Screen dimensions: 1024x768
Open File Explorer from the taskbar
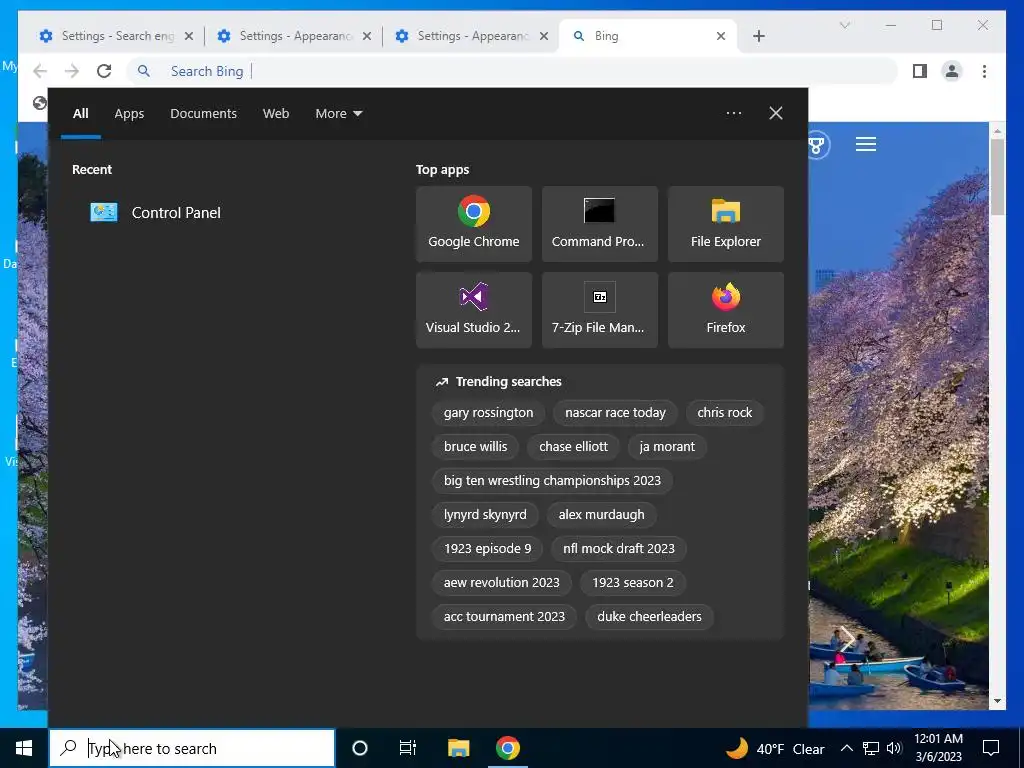coord(458,748)
